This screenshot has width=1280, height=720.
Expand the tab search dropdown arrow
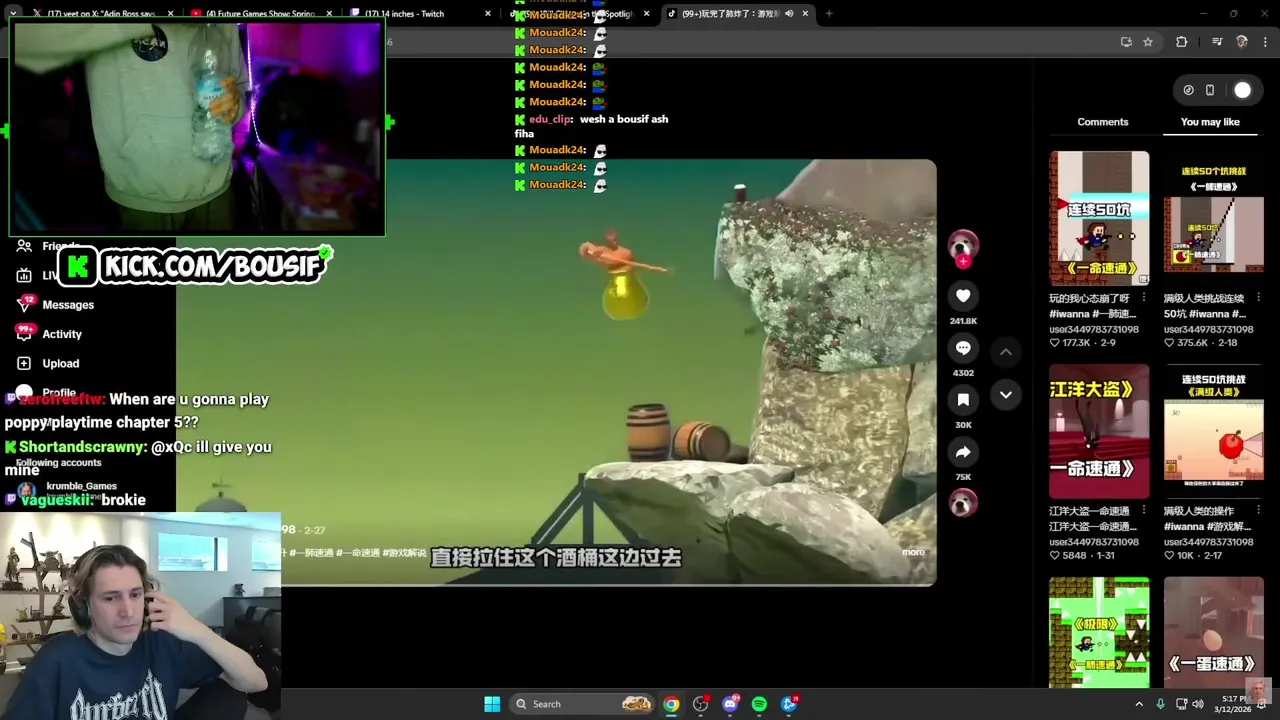click(x=13, y=14)
